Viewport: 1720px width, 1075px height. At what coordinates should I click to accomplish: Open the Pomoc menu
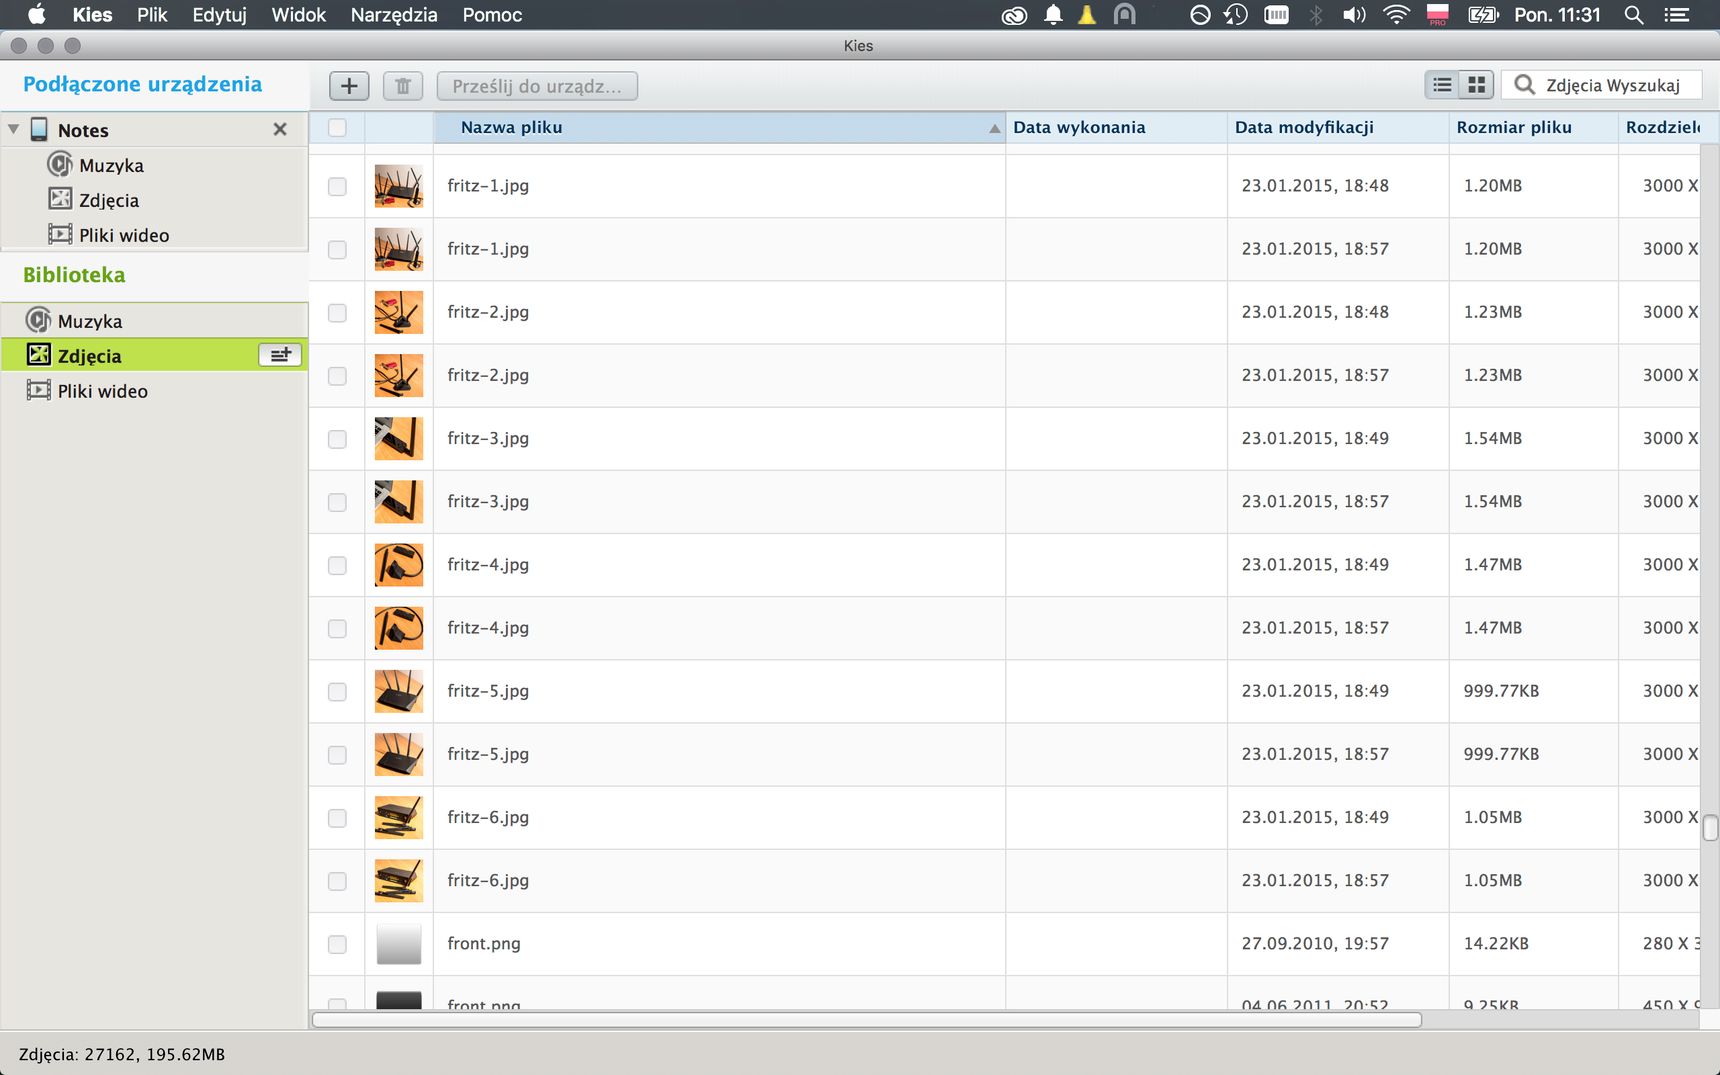point(492,15)
